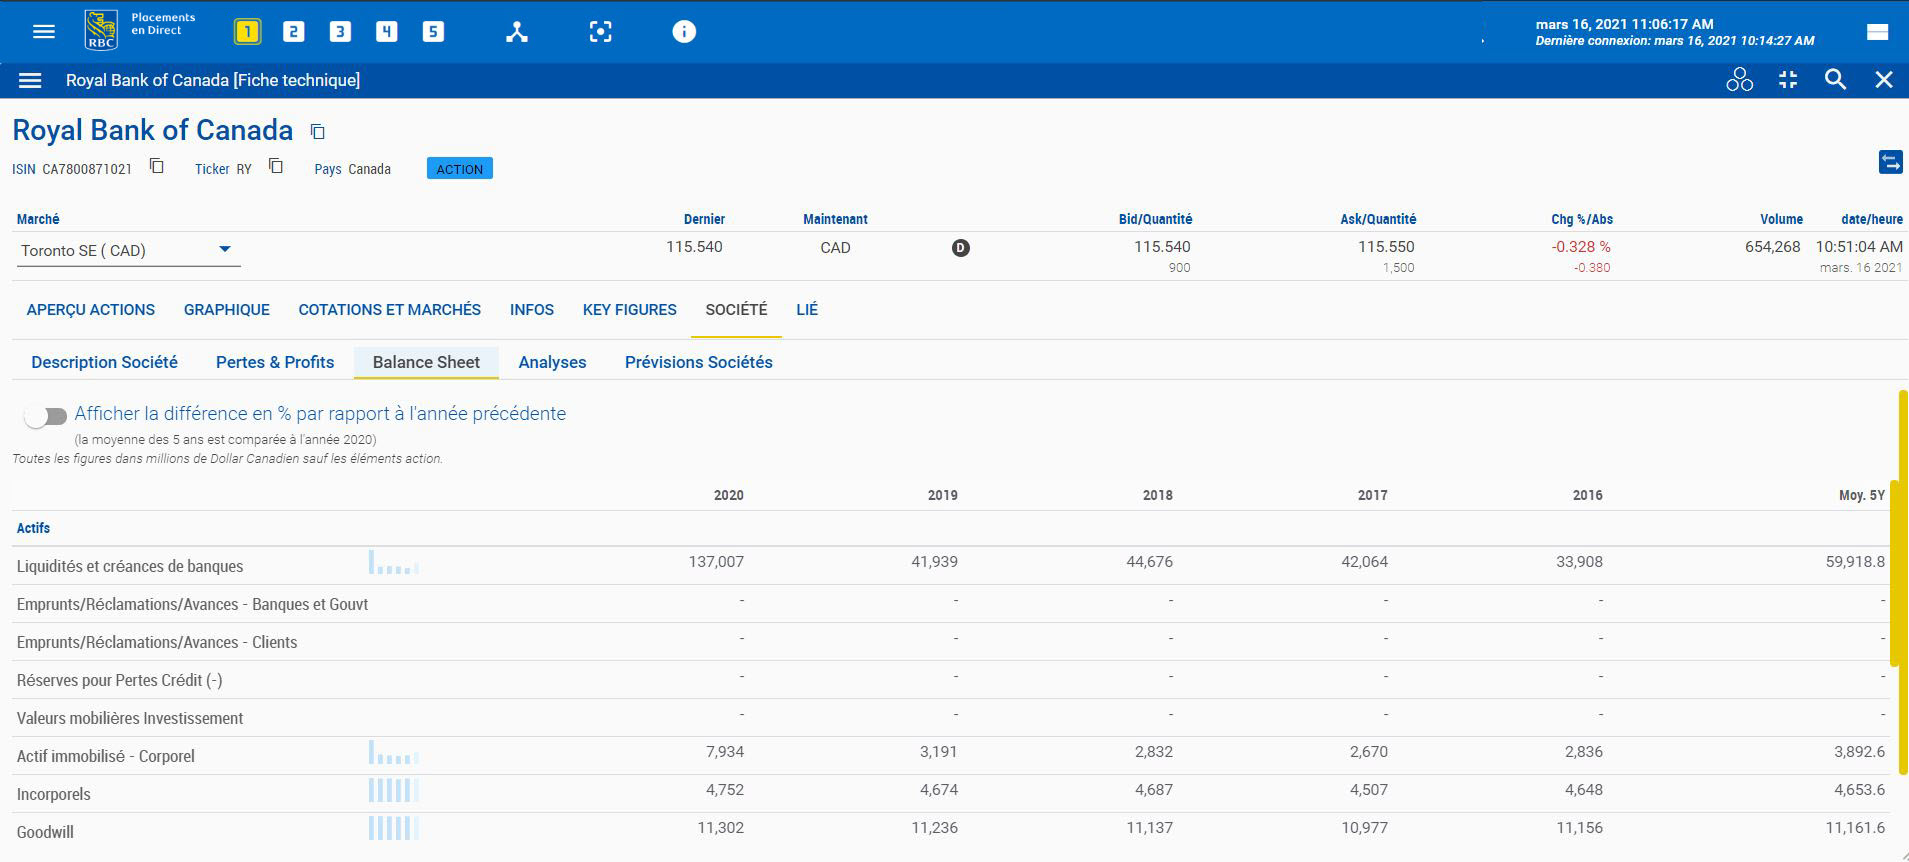Click the D delayed-quote badge

[960, 248]
